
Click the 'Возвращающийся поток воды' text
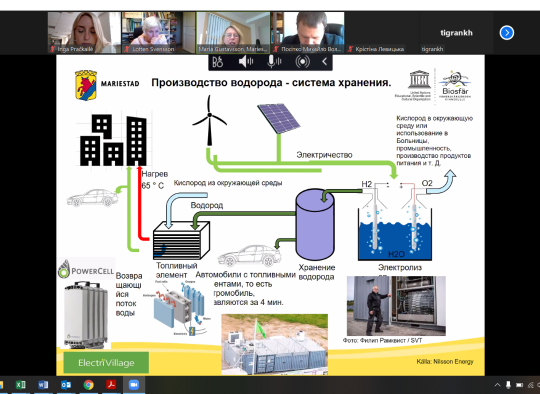coord(128,294)
